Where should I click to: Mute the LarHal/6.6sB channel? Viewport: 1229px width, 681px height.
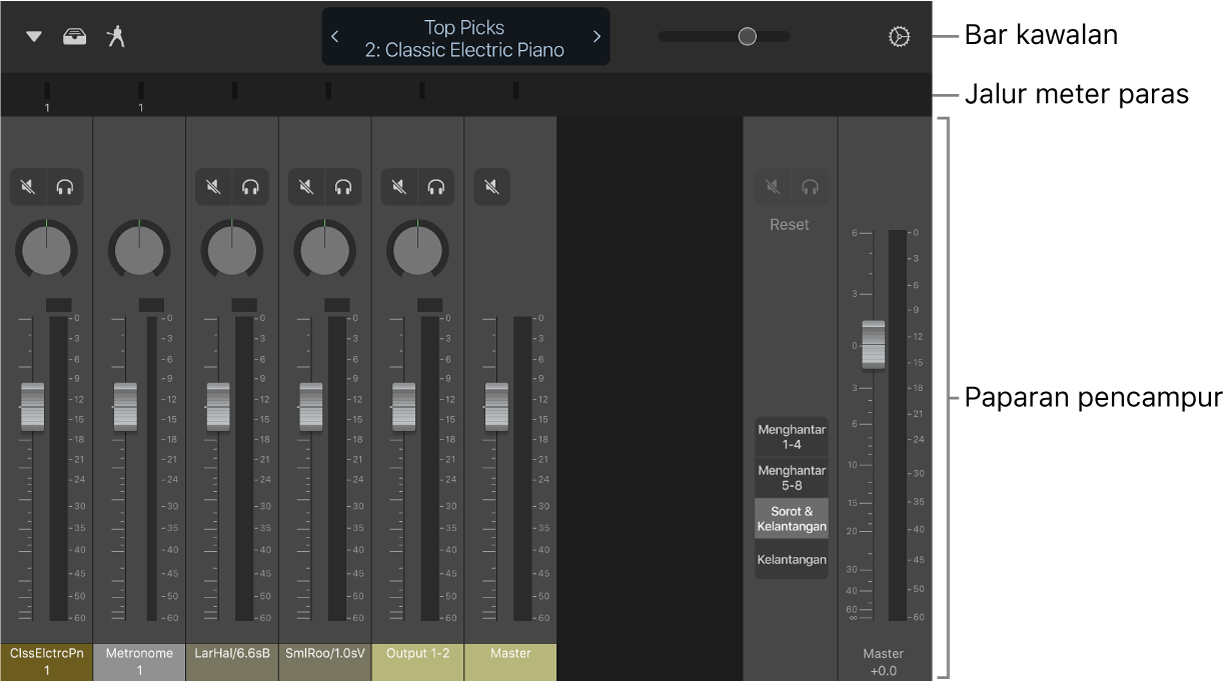pos(213,186)
